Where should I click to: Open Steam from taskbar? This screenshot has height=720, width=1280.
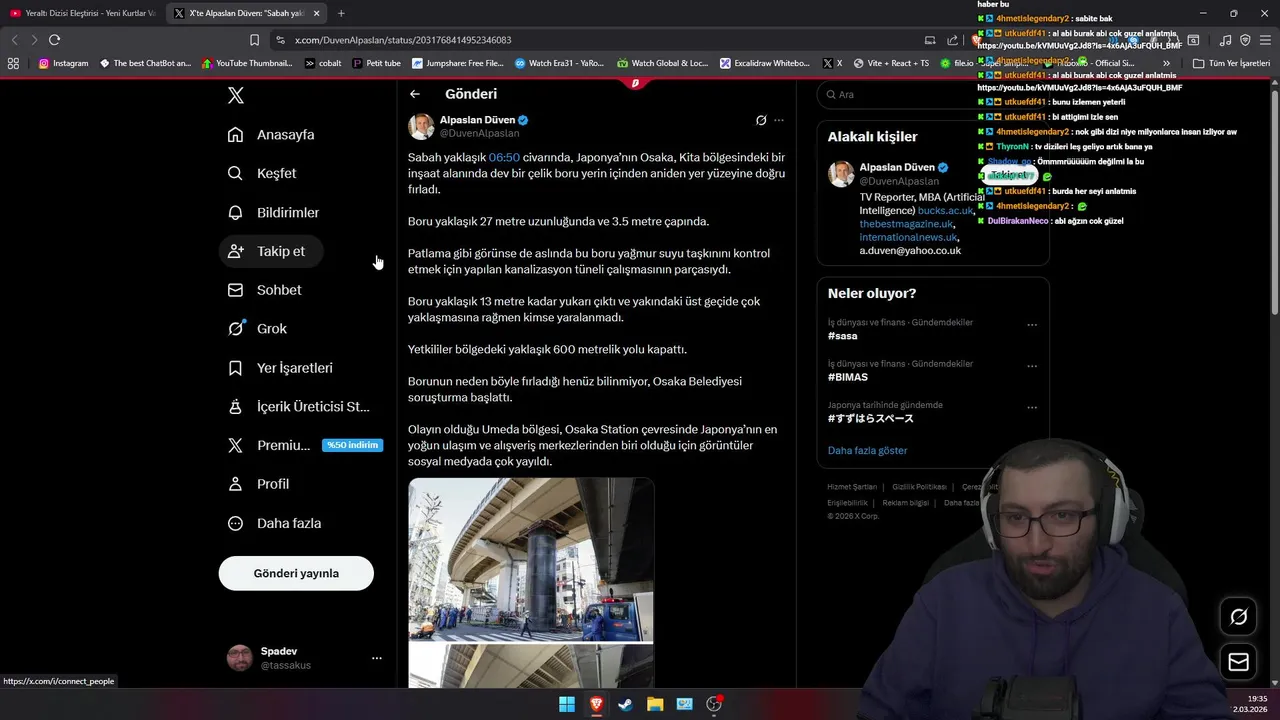(x=625, y=704)
